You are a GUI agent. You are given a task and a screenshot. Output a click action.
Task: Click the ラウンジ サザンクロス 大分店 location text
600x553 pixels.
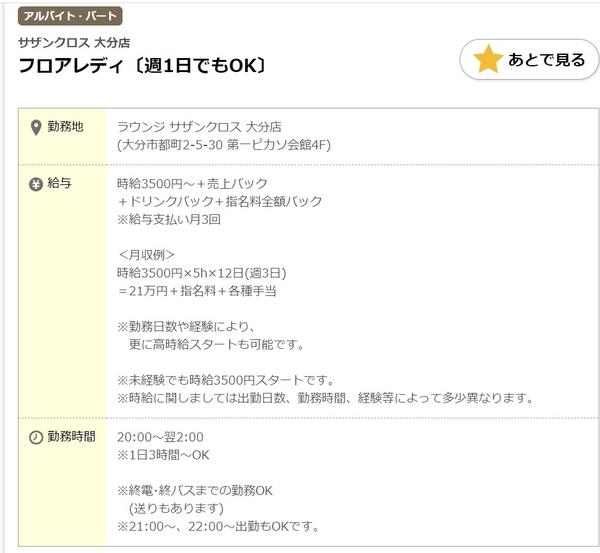(199, 127)
